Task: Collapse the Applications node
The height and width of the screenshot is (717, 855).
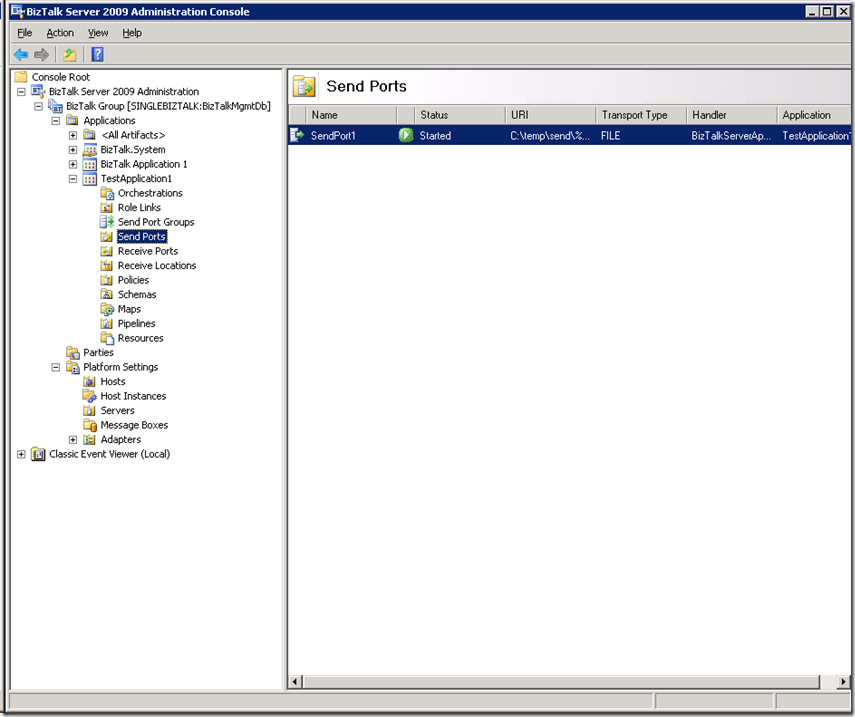Action: [x=56, y=120]
